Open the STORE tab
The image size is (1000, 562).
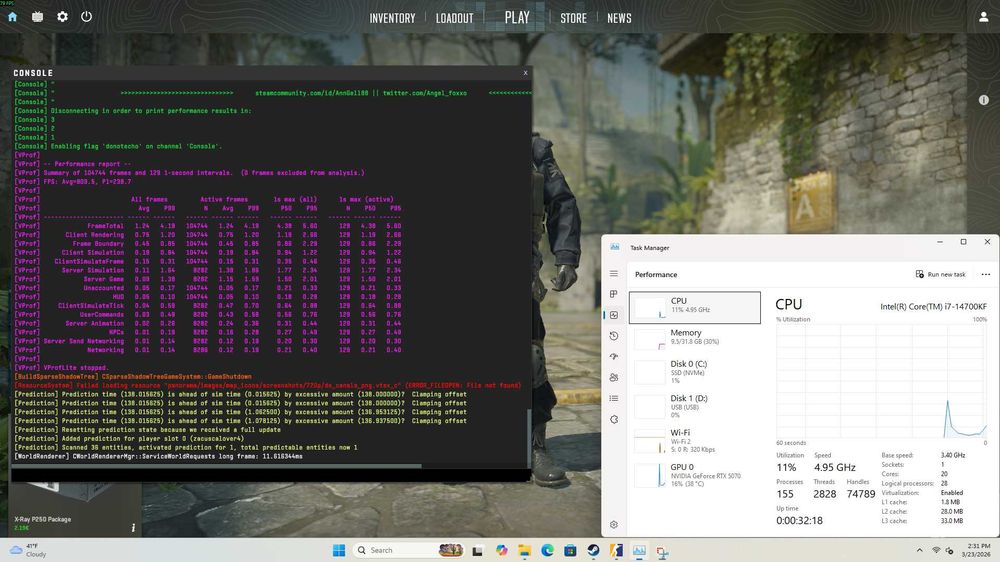(573, 18)
